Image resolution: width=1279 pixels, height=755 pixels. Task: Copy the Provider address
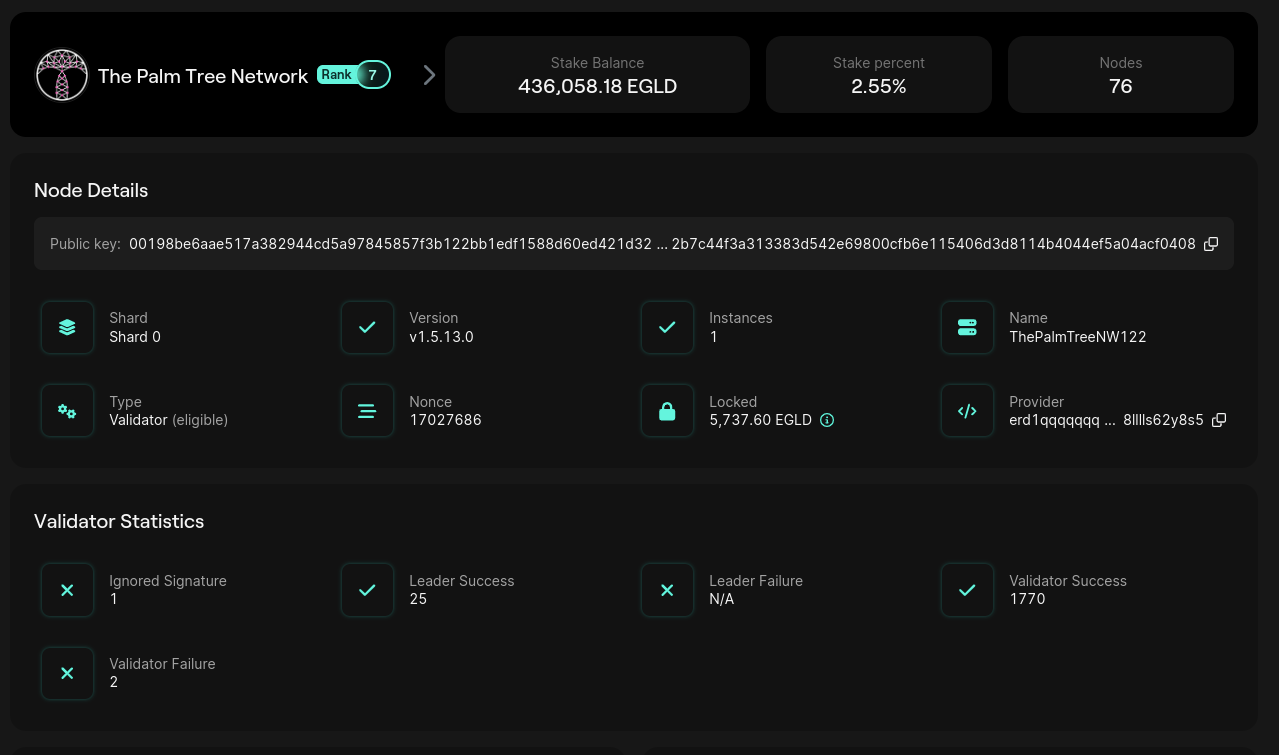[1219, 420]
